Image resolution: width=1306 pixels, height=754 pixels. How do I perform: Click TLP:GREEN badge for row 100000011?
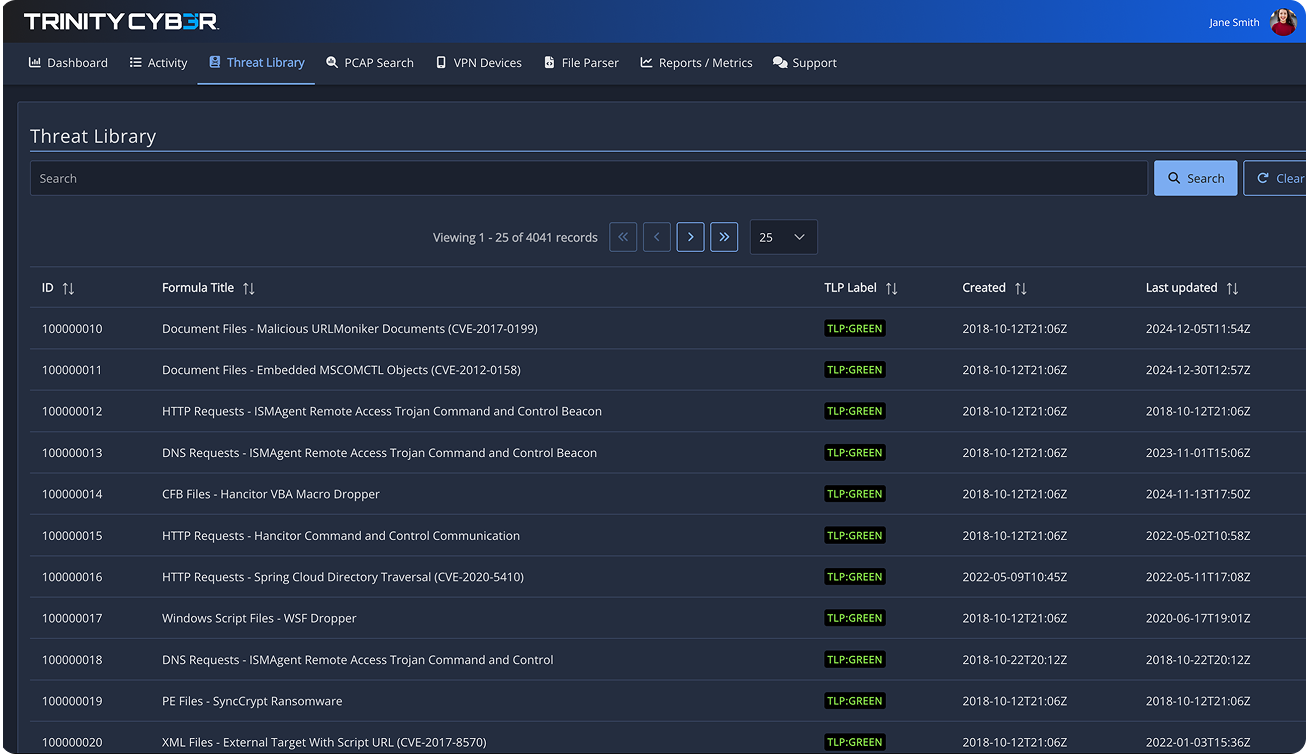pyautogui.click(x=855, y=370)
